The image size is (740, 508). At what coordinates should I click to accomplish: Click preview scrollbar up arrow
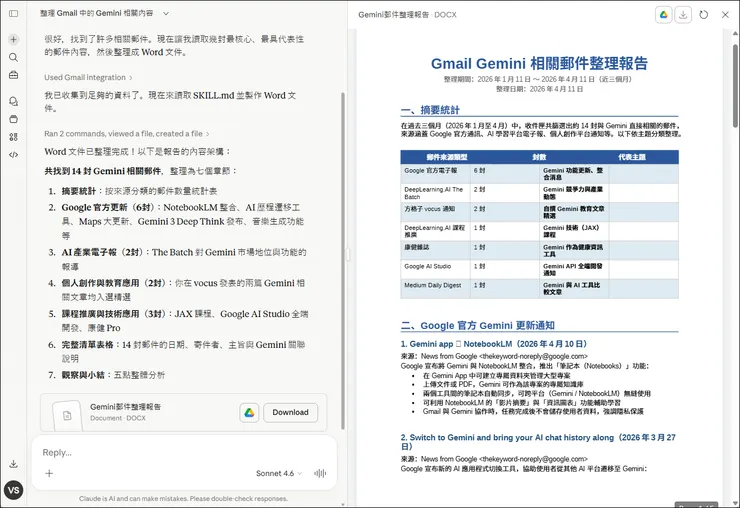pos(735,34)
